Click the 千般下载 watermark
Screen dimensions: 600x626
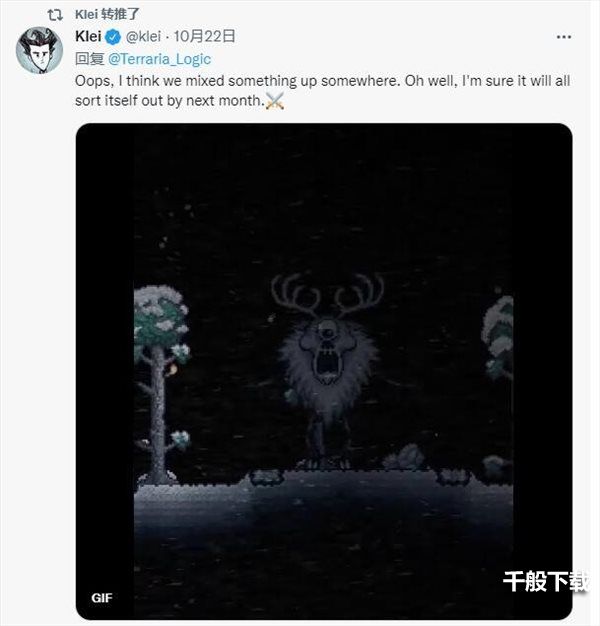(543, 582)
